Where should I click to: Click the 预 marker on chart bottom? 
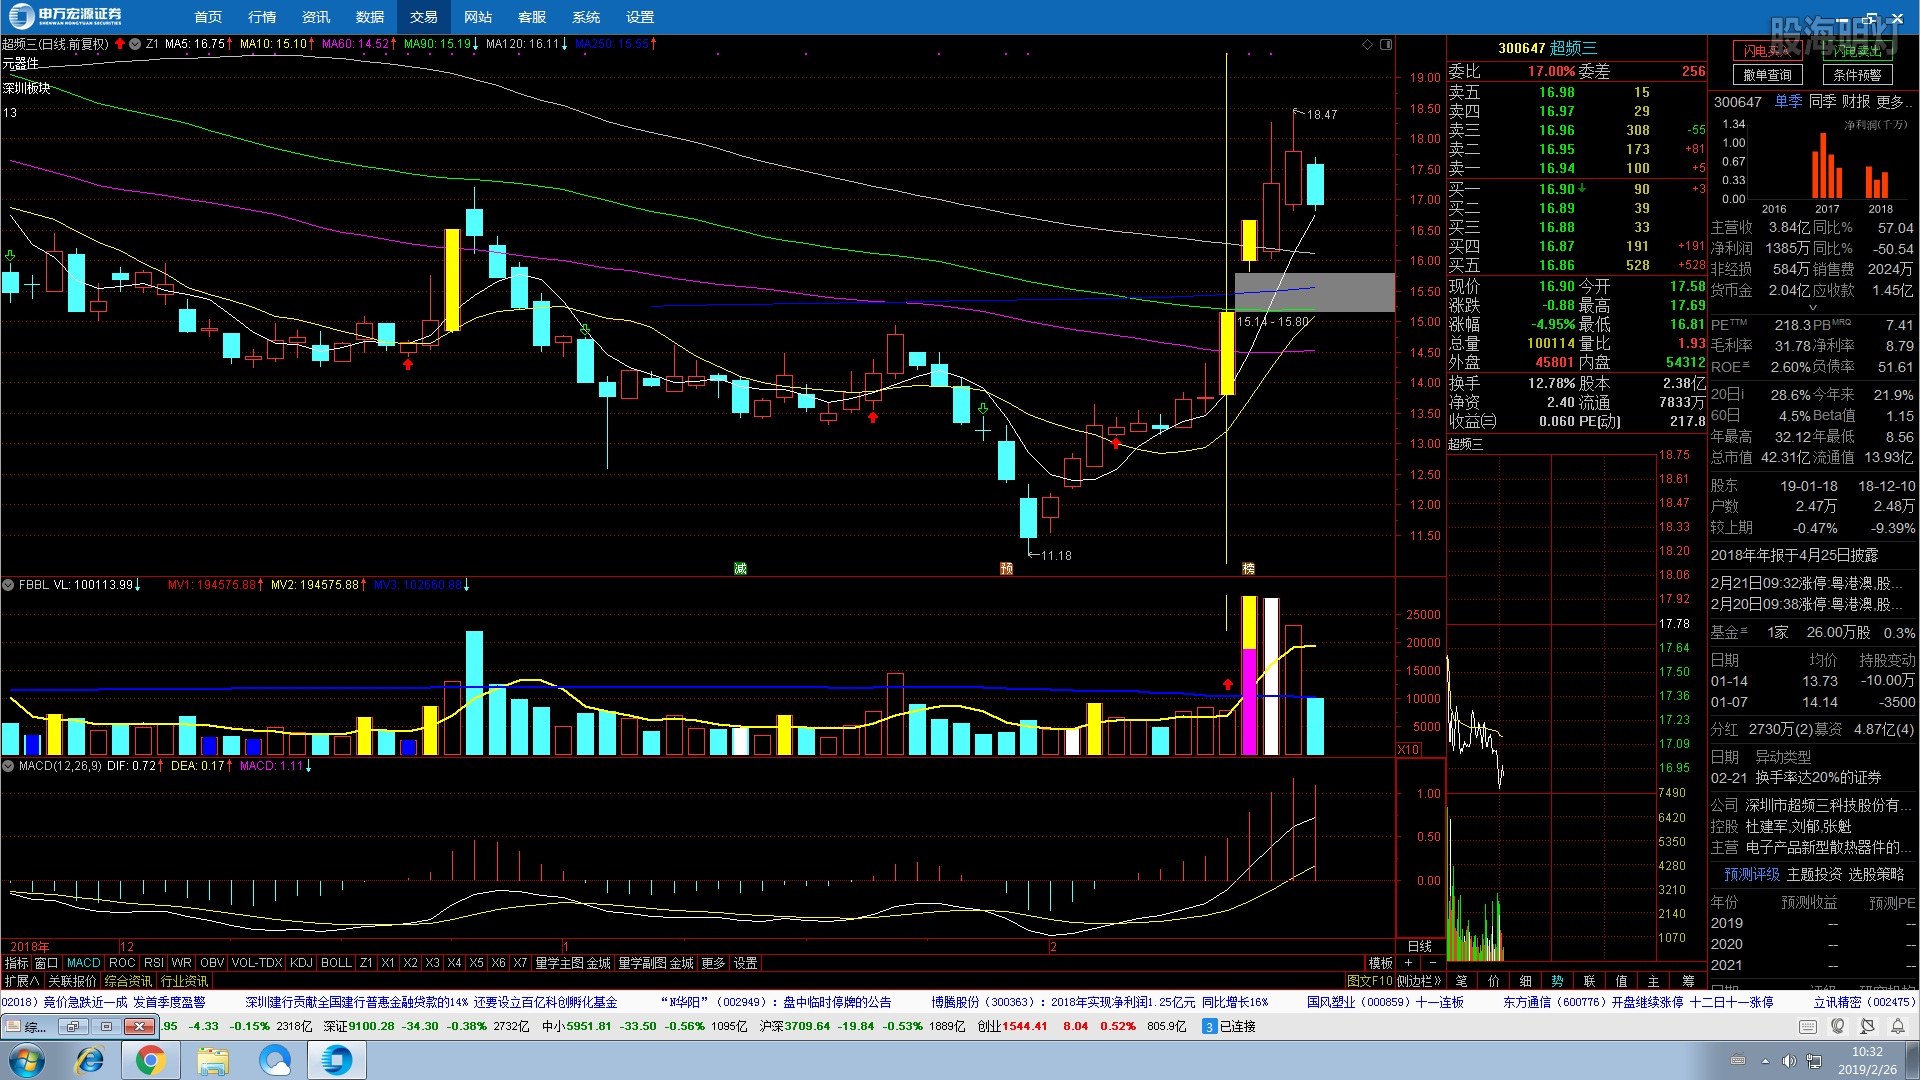pyautogui.click(x=1006, y=568)
